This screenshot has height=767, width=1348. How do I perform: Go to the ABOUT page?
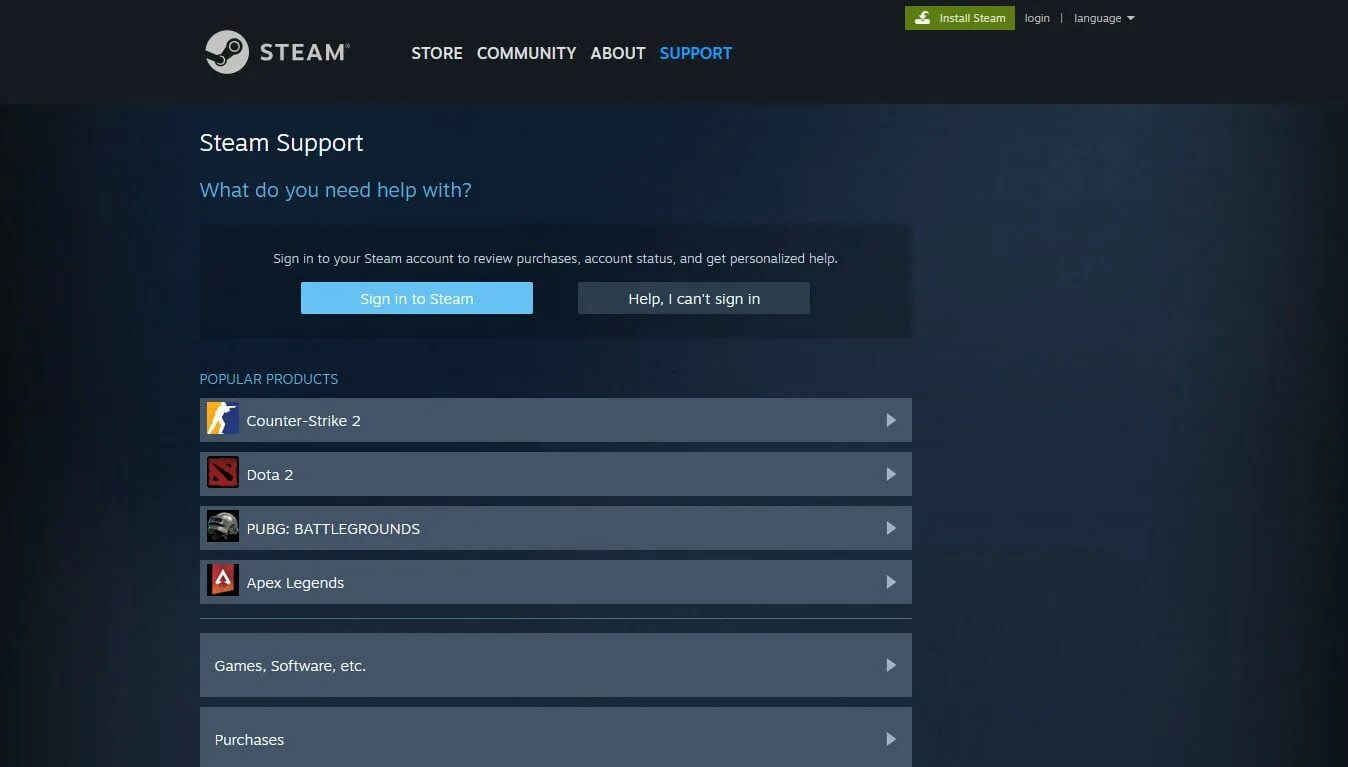pos(618,53)
